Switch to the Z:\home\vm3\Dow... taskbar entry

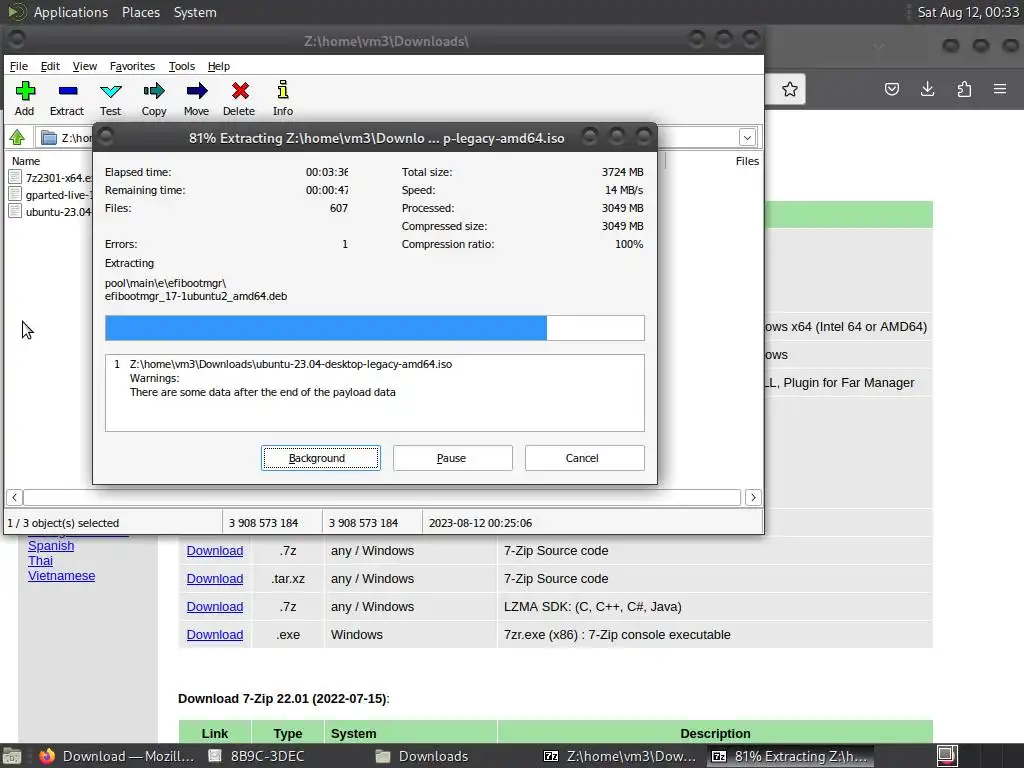click(x=620, y=756)
